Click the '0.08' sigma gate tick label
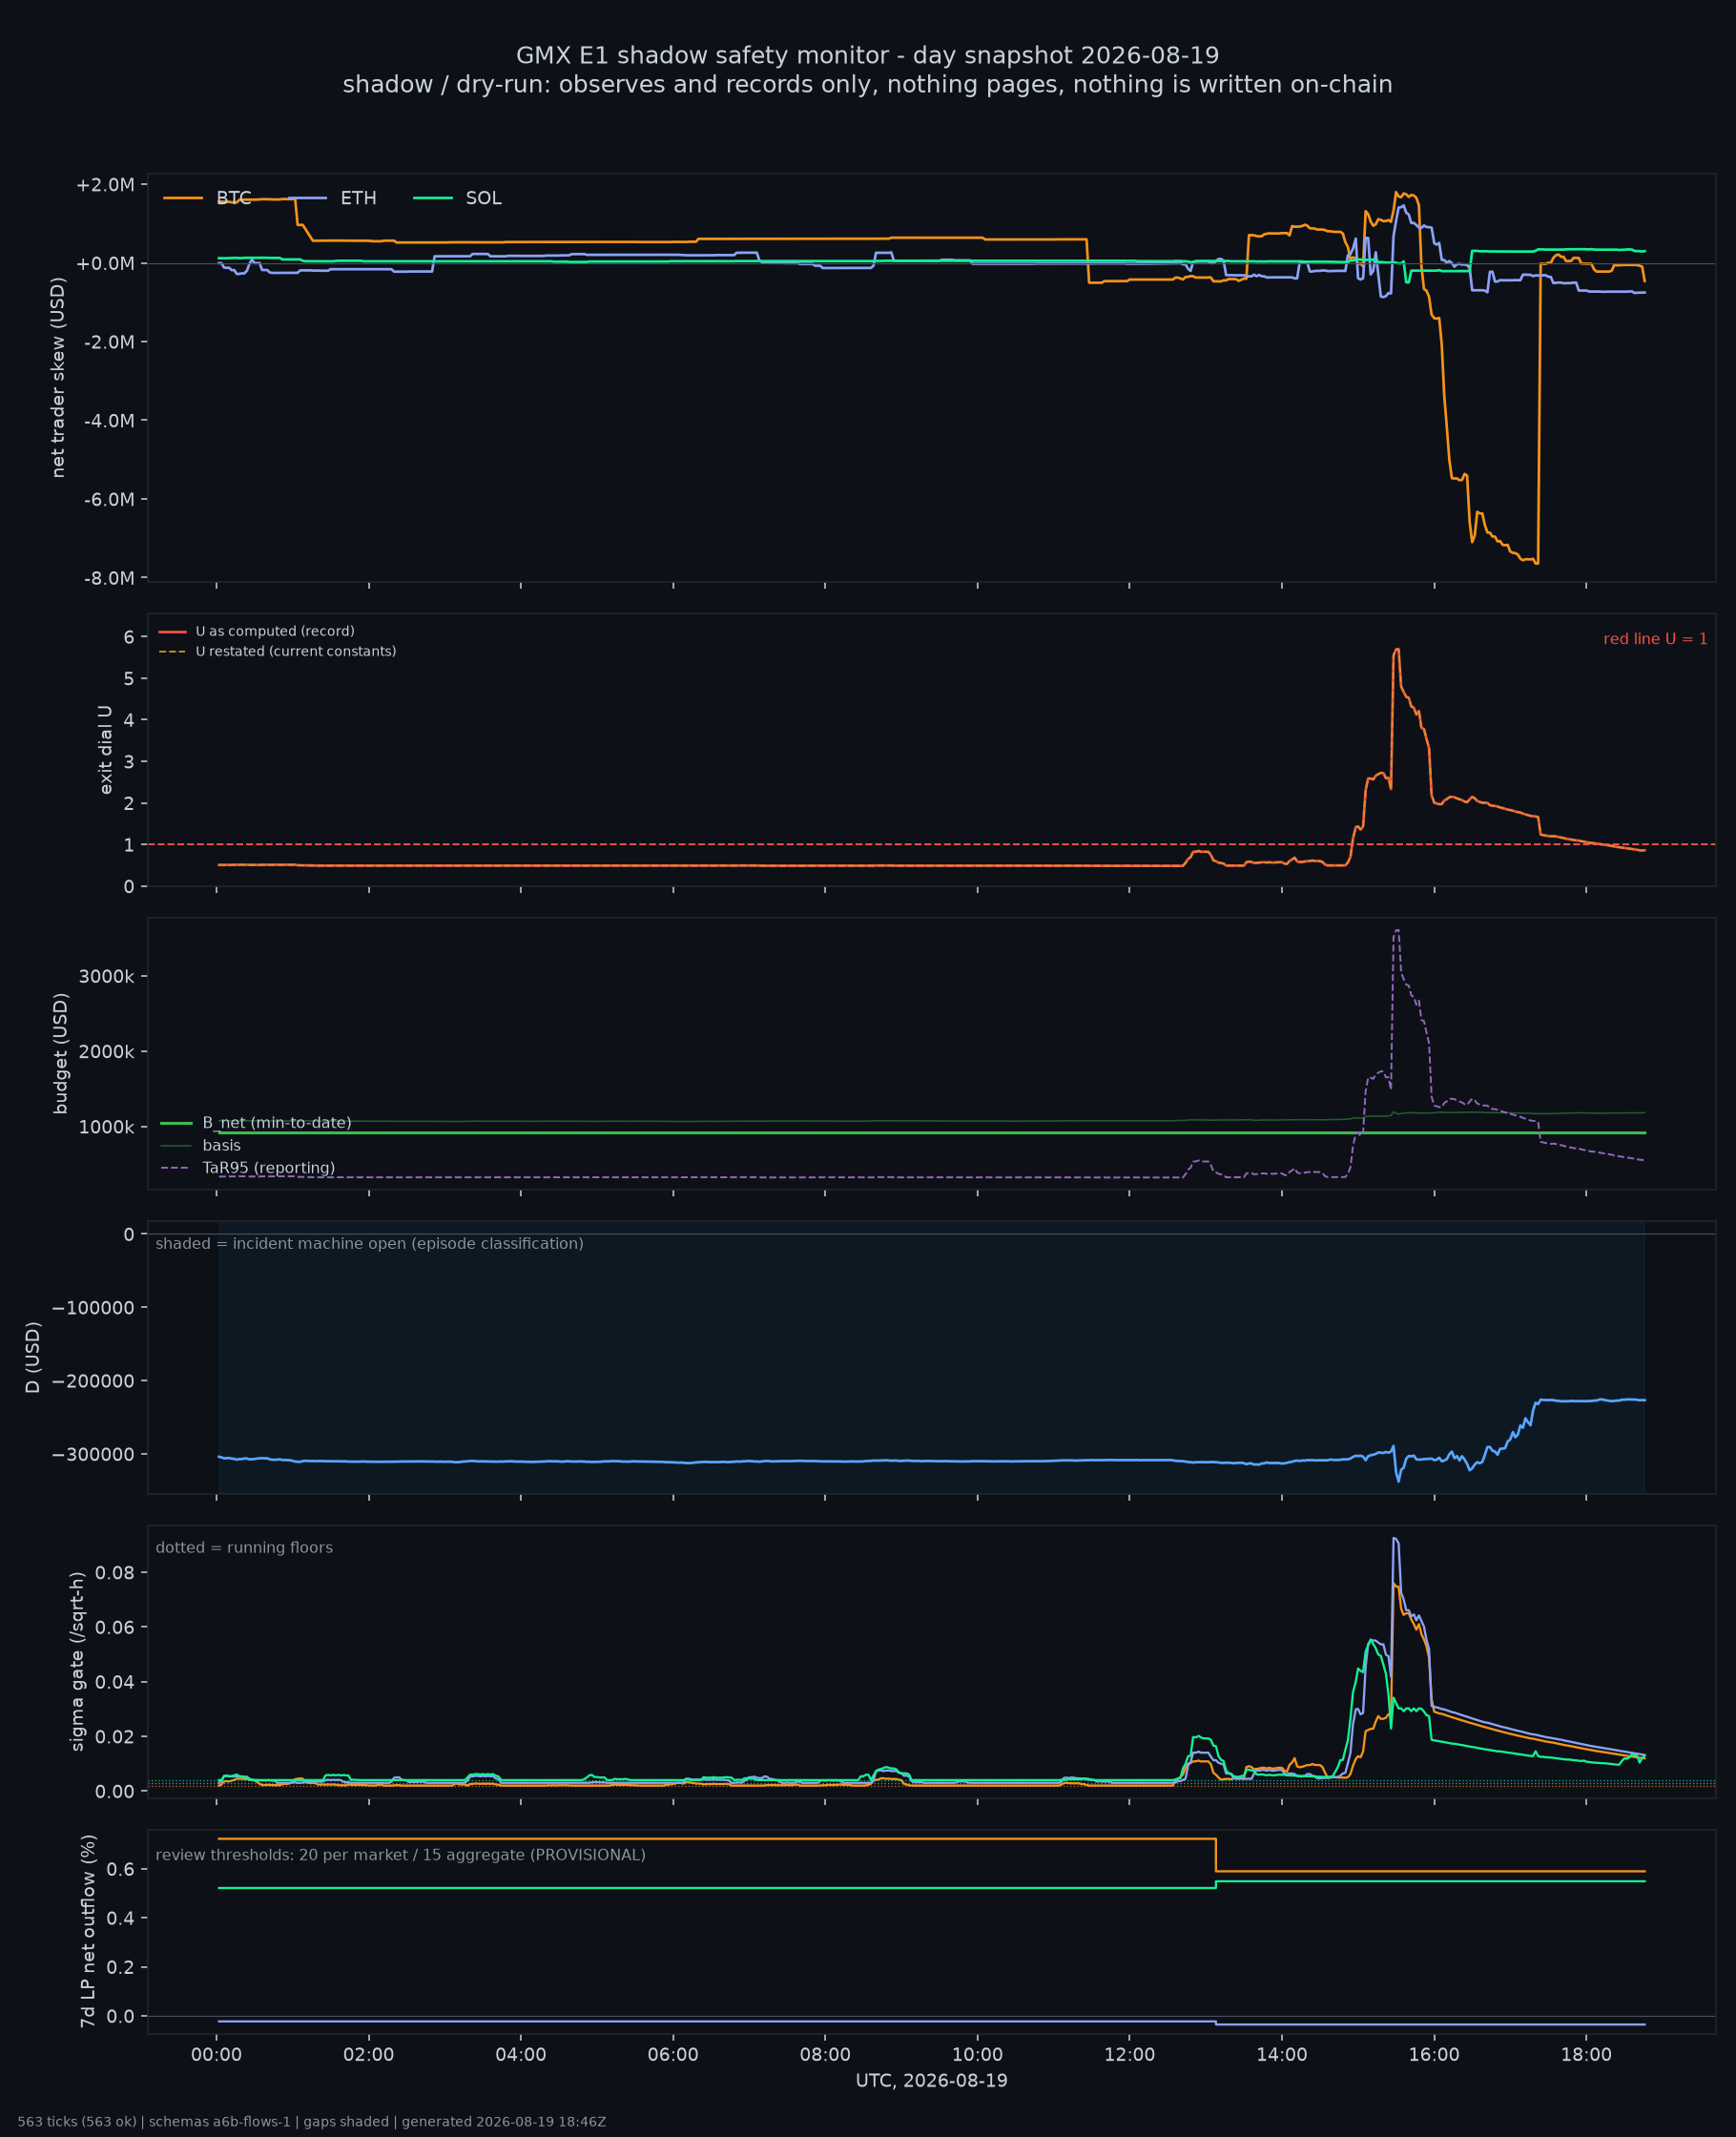The image size is (1736, 2137). (115, 1573)
